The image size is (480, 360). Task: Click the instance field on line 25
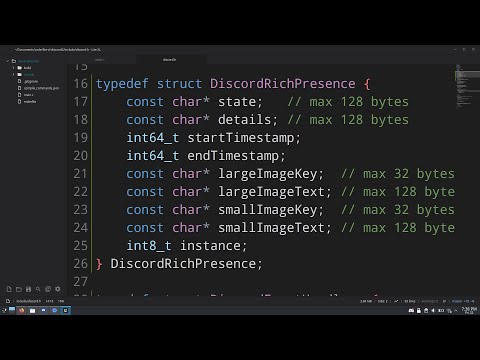click(210, 246)
